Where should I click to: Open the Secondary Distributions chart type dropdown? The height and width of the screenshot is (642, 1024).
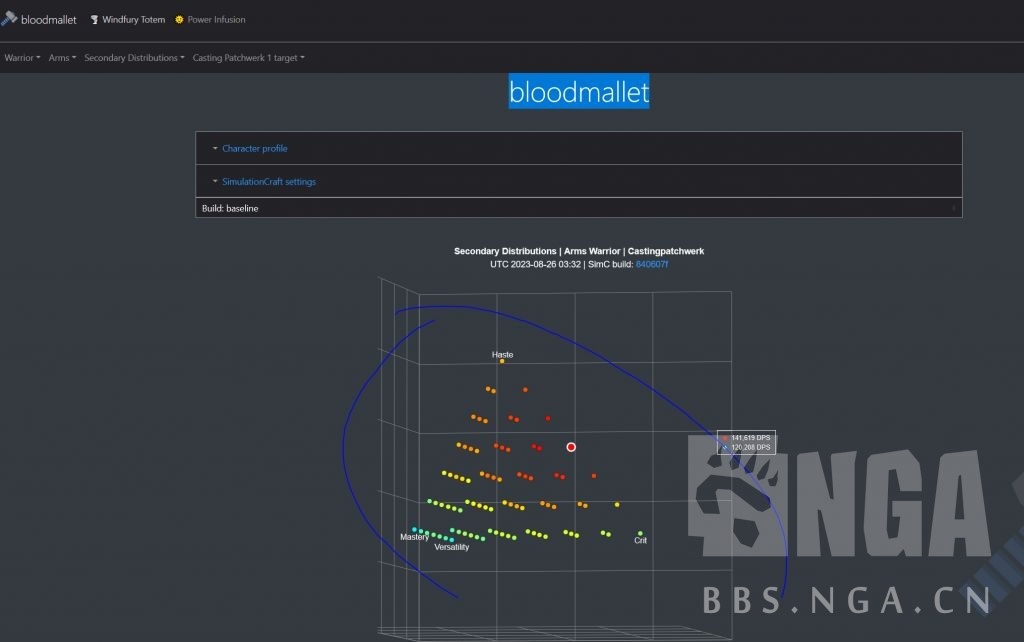134,58
